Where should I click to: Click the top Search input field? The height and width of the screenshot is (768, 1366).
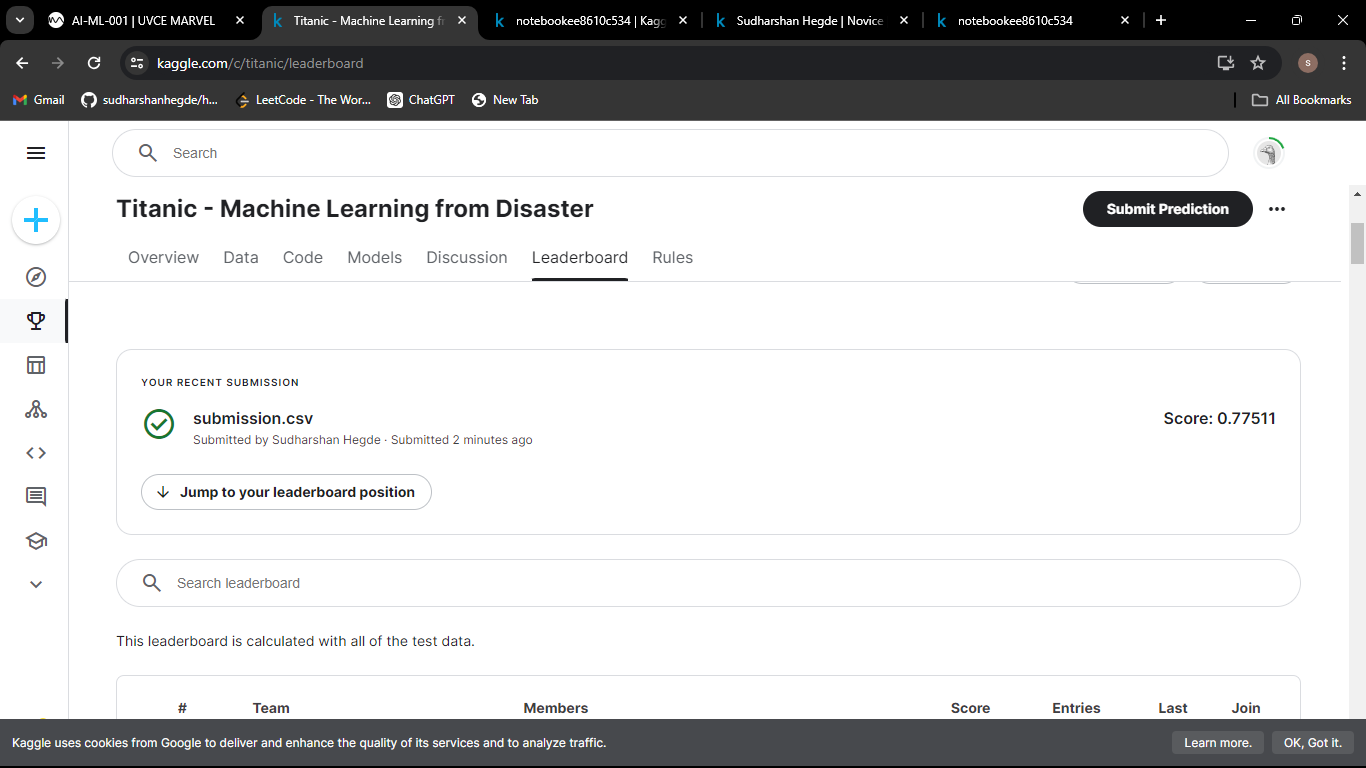tap(670, 153)
